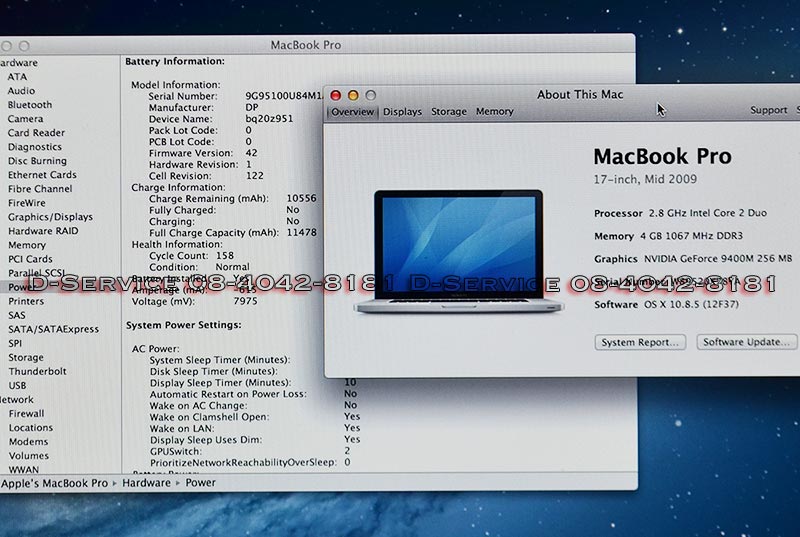Select Bluetooth in the sidebar
The width and height of the screenshot is (800, 537).
coord(30,105)
